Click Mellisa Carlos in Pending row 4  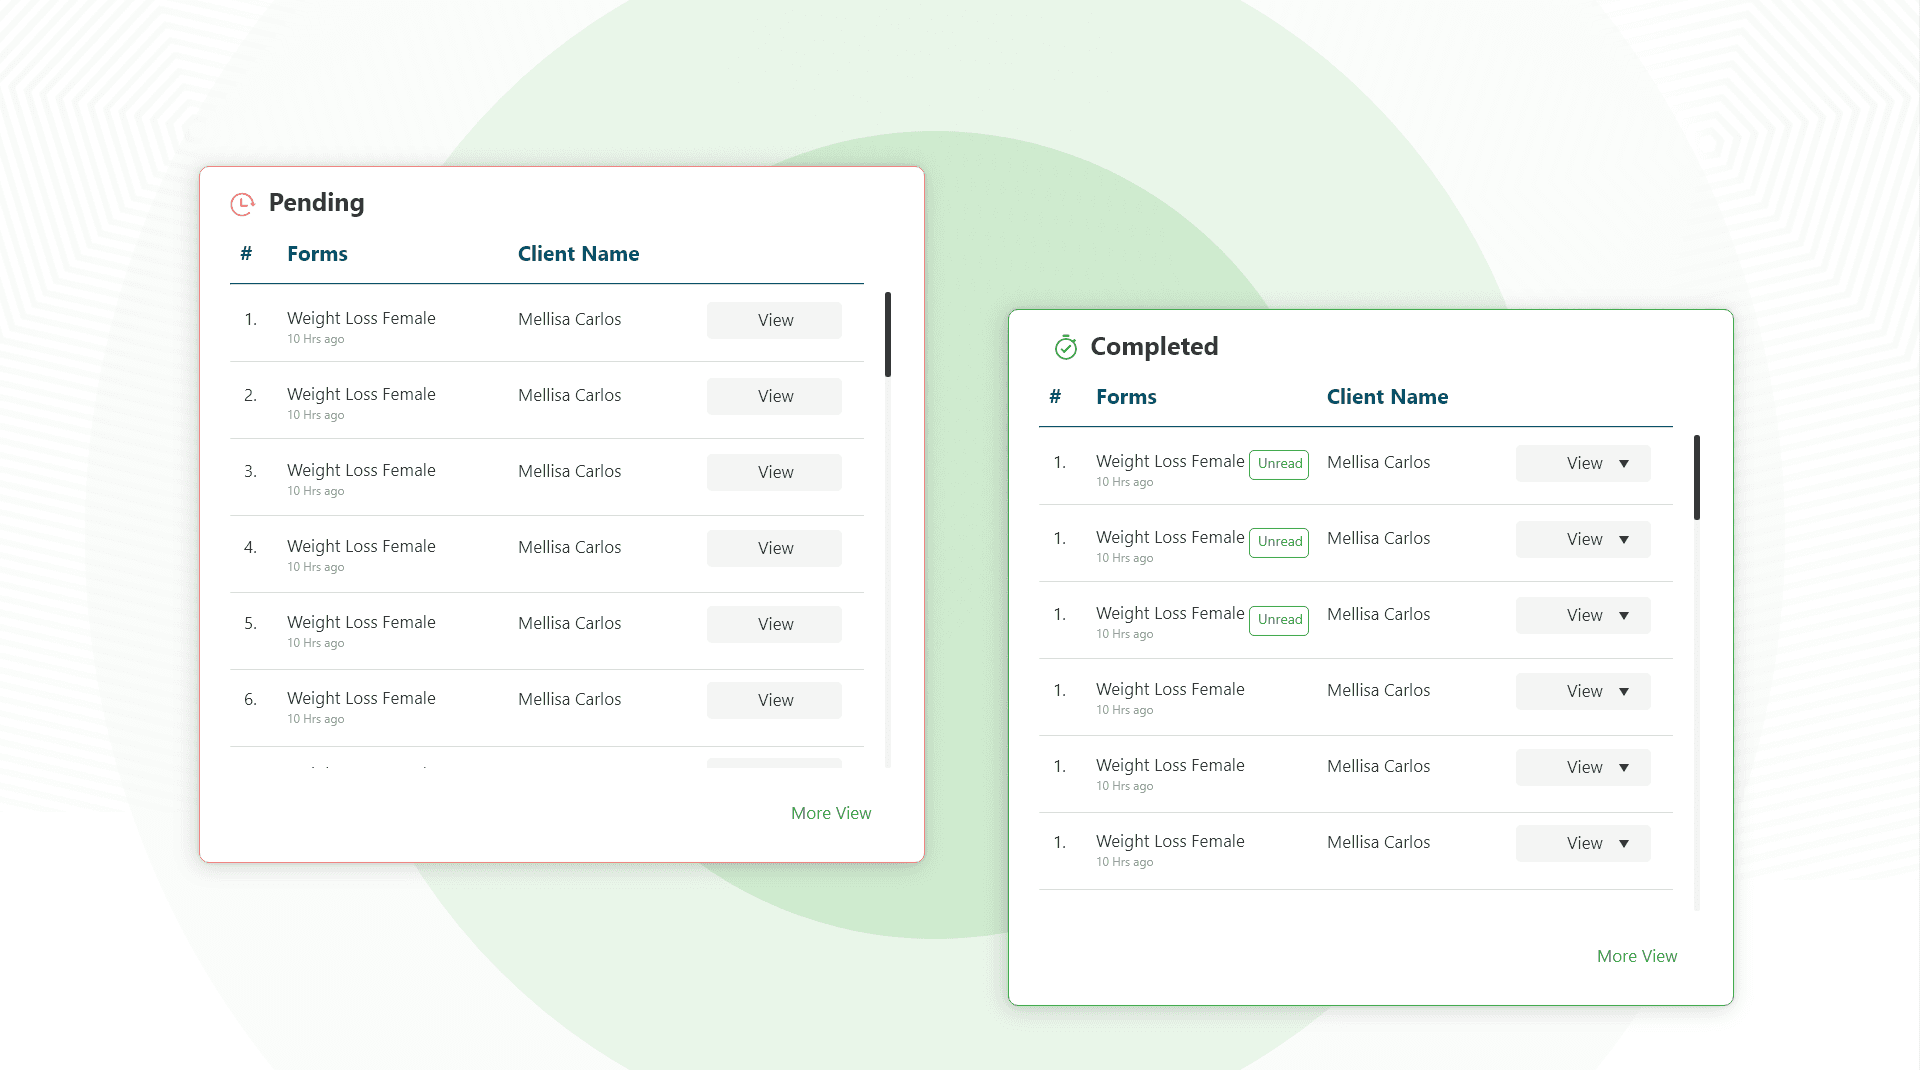pyautogui.click(x=569, y=547)
